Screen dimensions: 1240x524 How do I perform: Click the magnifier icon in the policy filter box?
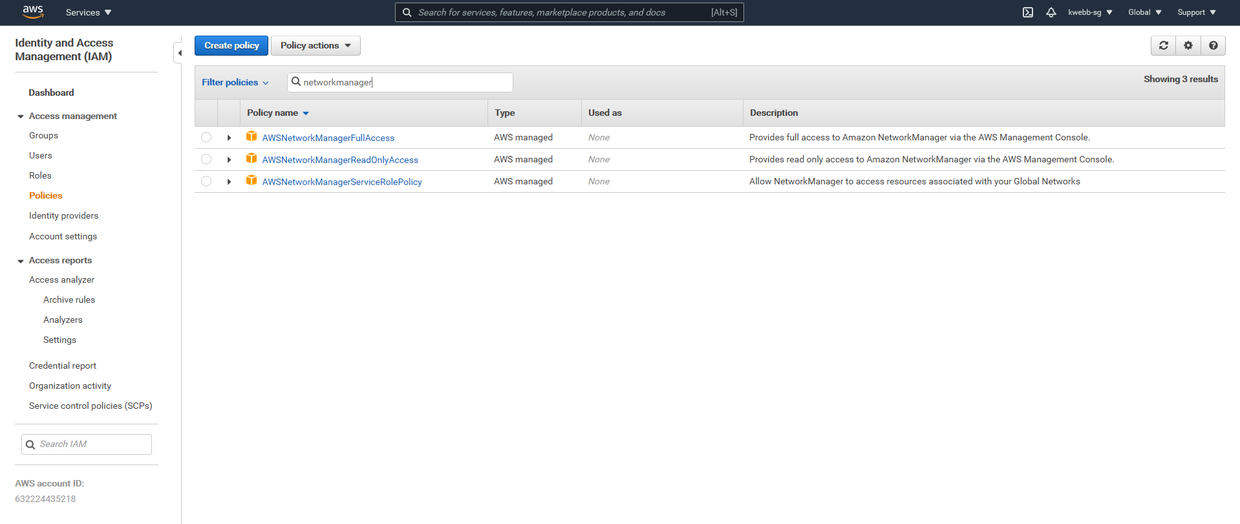[296, 82]
